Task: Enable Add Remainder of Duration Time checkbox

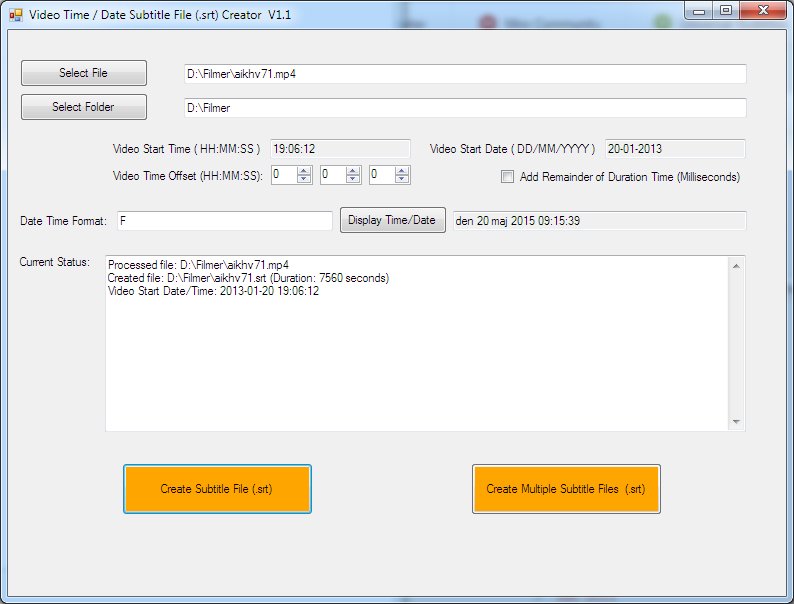Action: (x=507, y=177)
